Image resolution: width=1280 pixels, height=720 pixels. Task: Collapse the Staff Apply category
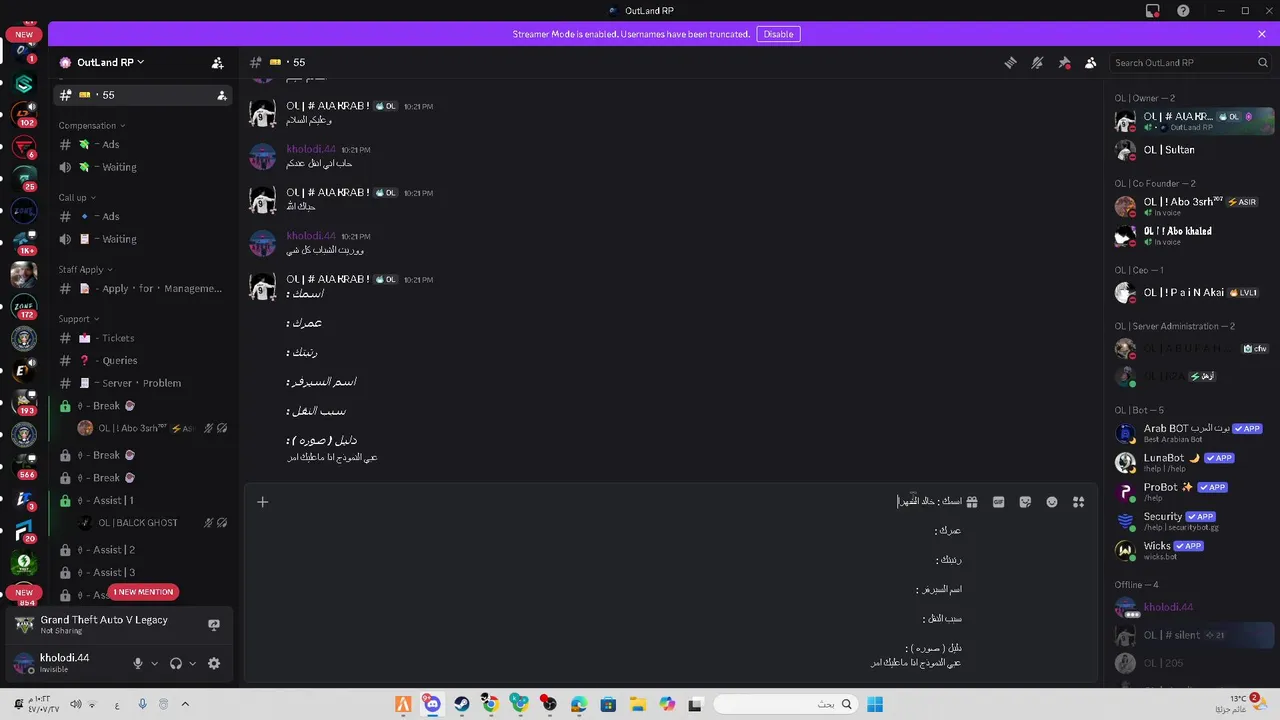pos(85,270)
